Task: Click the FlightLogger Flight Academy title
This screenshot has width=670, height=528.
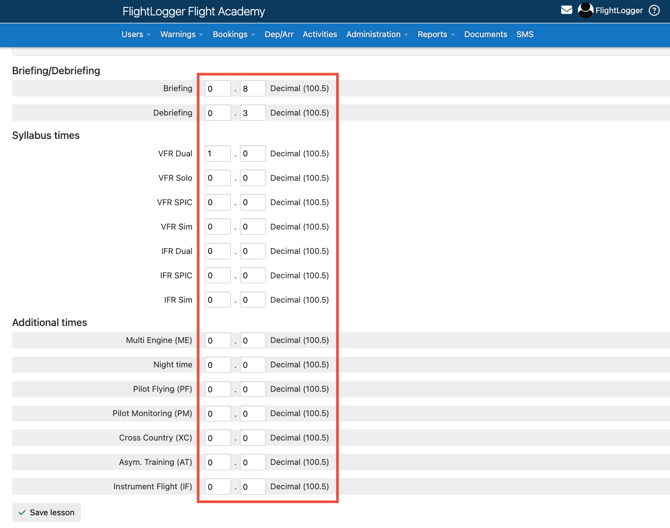Action: (193, 12)
